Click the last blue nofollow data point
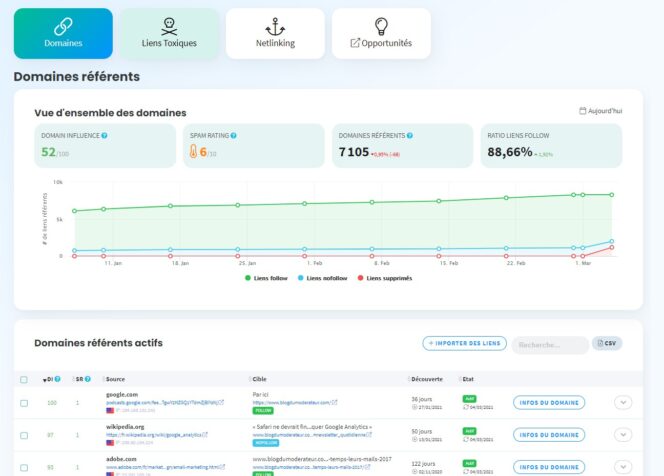Screen dimensions: 664x476 pos(611,241)
